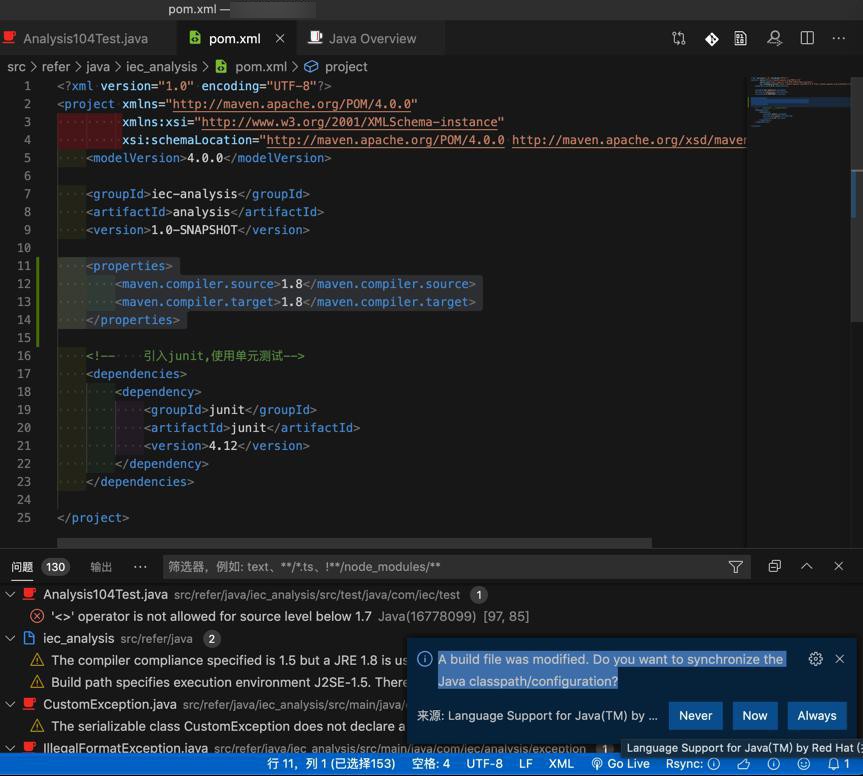
Task: Open the editor's more actions ellipsis menu
Action: (x=838, y=38)
